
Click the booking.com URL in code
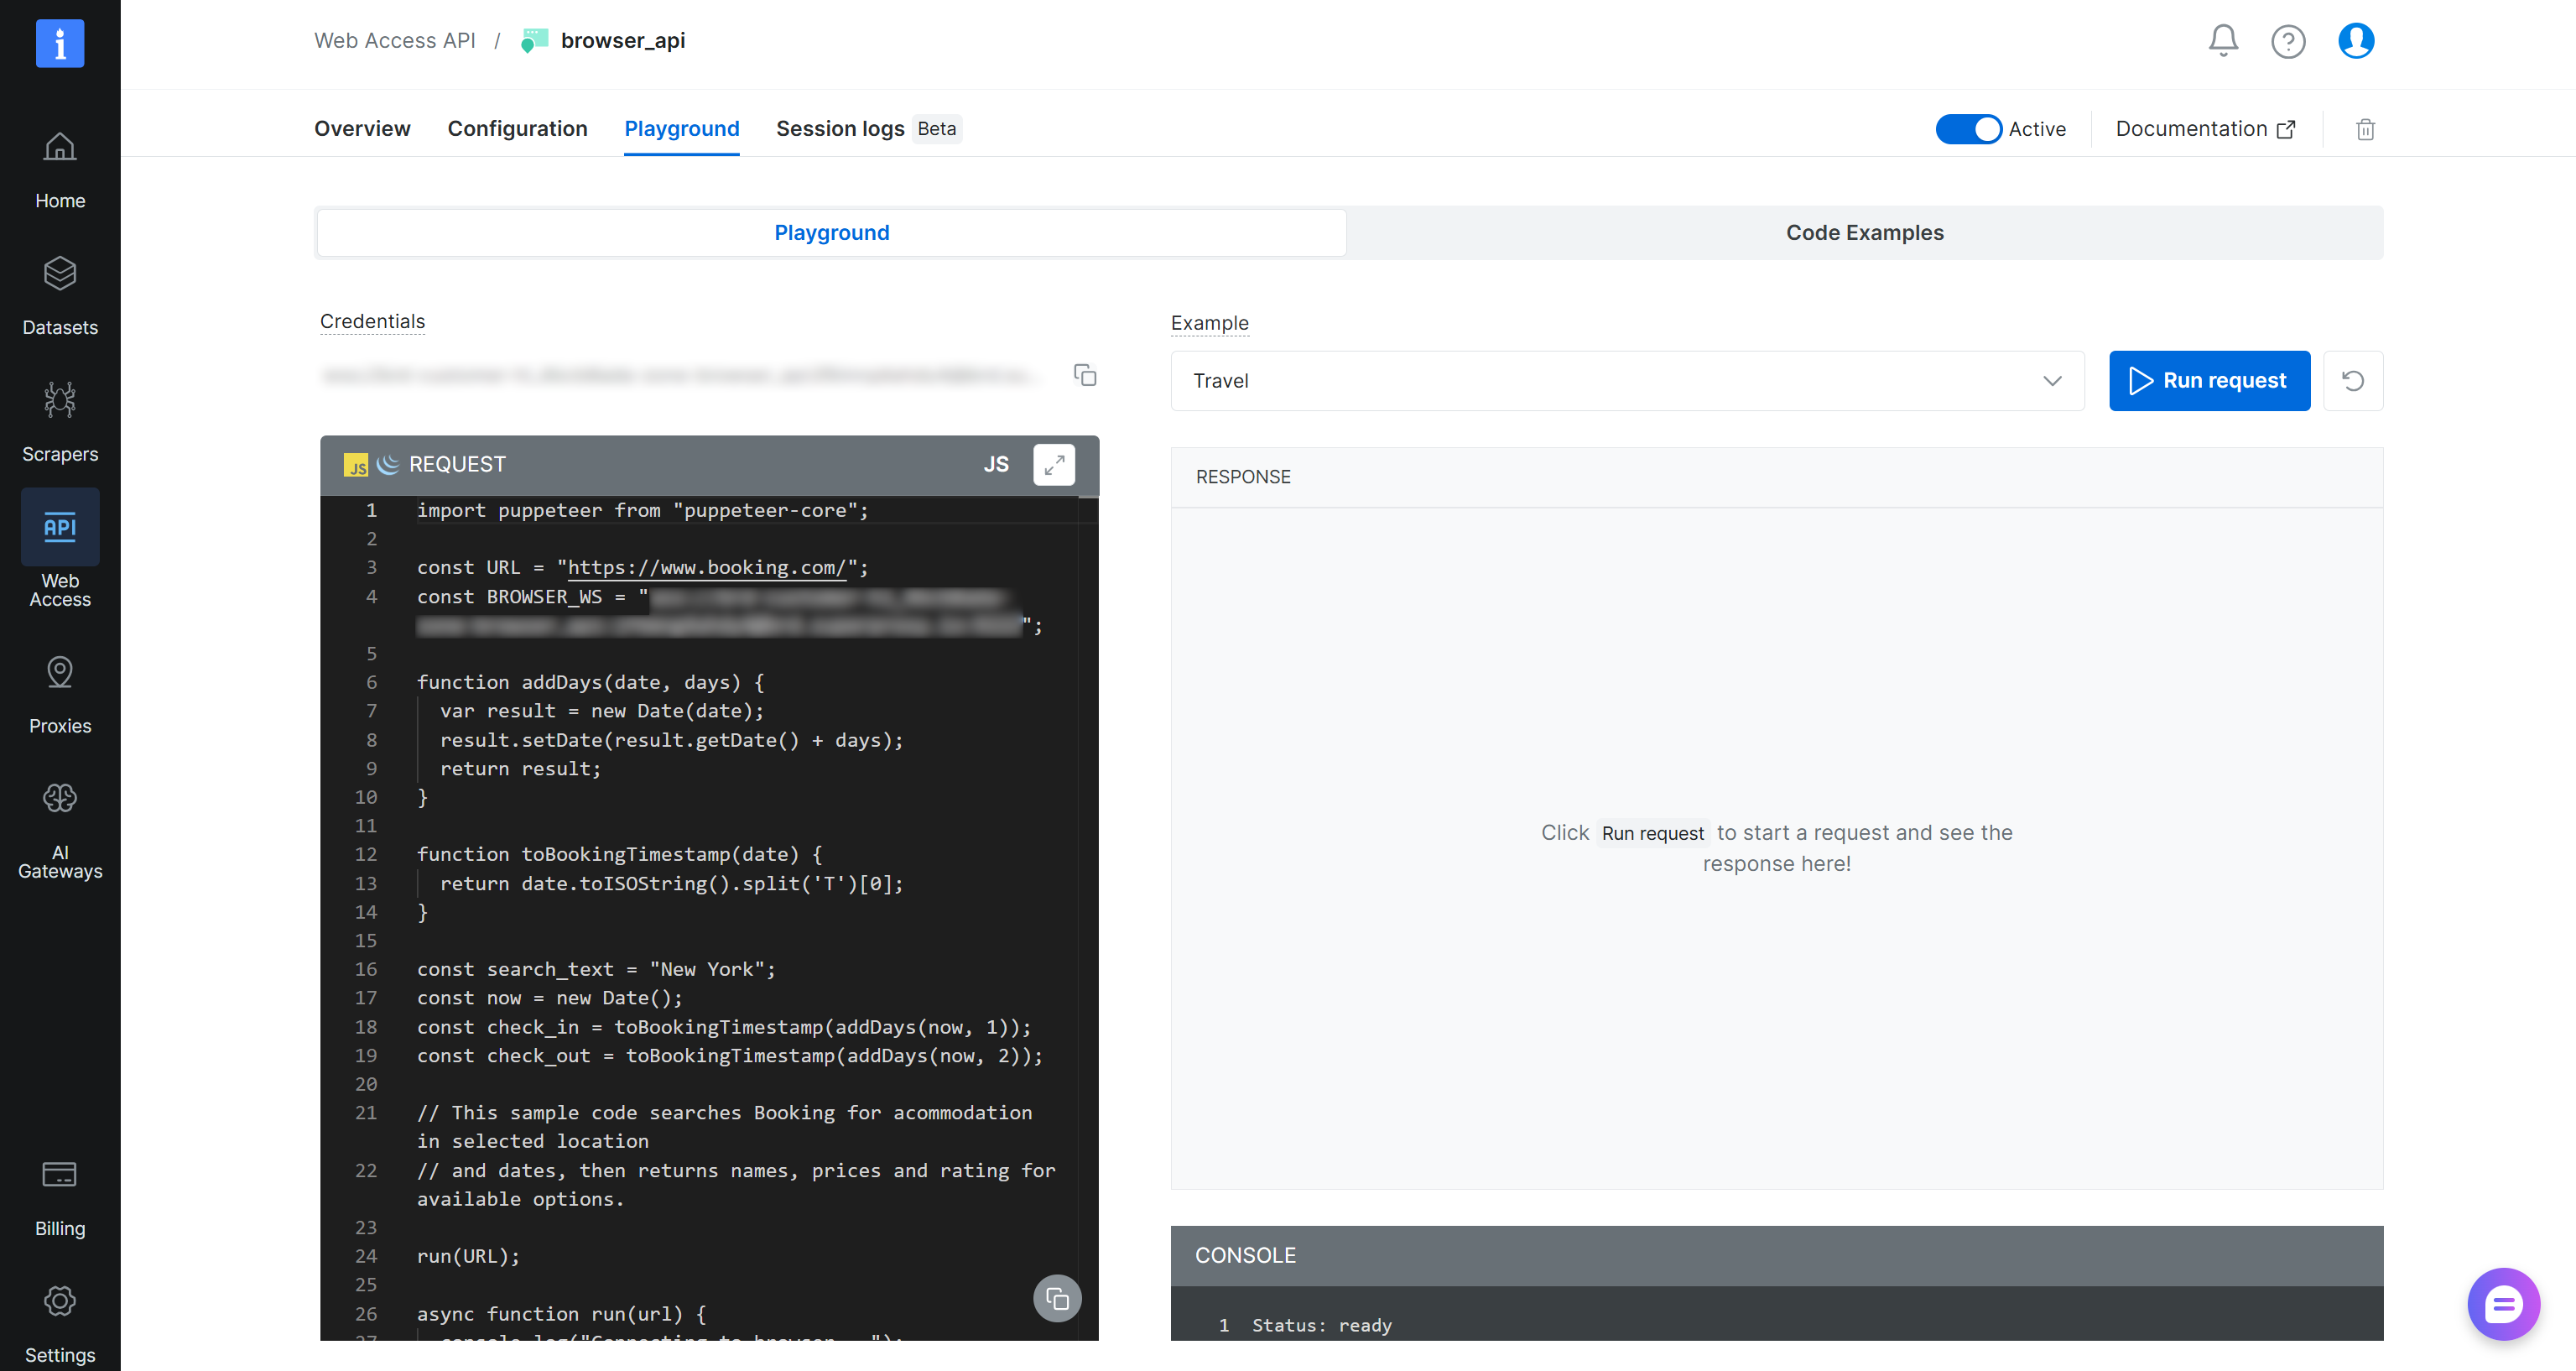tap(706, 567)
